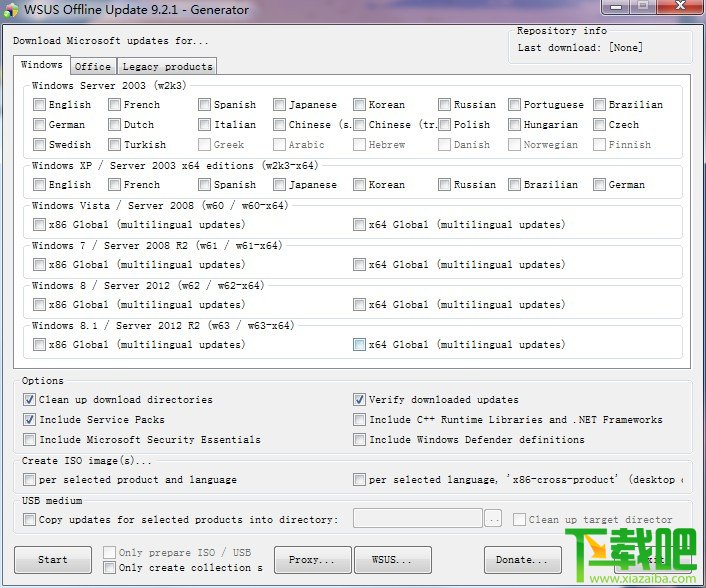Click the Start button
This screenshot has width=706, height=588.
tap(53, 560)
